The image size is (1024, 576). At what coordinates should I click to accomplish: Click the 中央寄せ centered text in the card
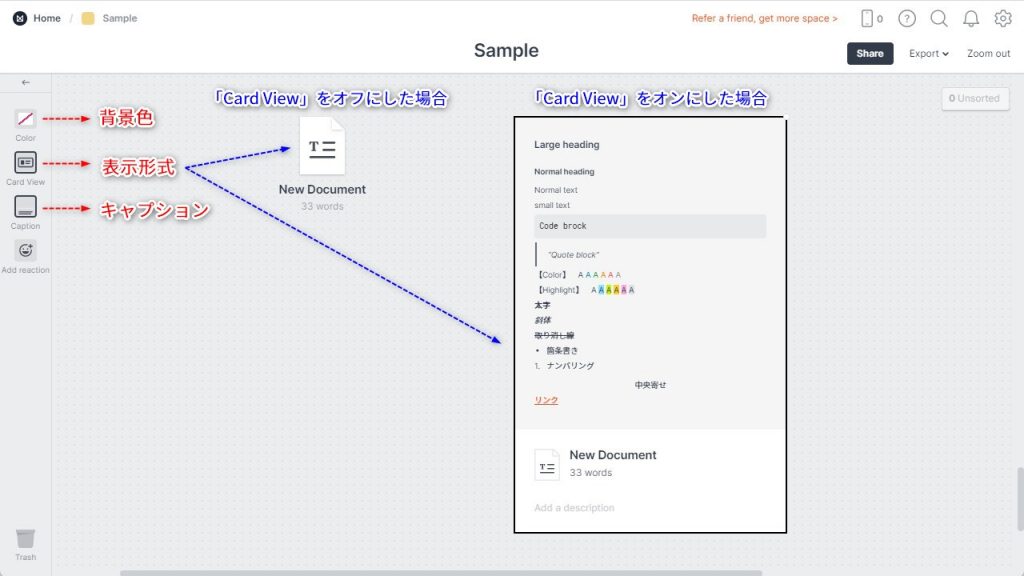click(650, 385)
